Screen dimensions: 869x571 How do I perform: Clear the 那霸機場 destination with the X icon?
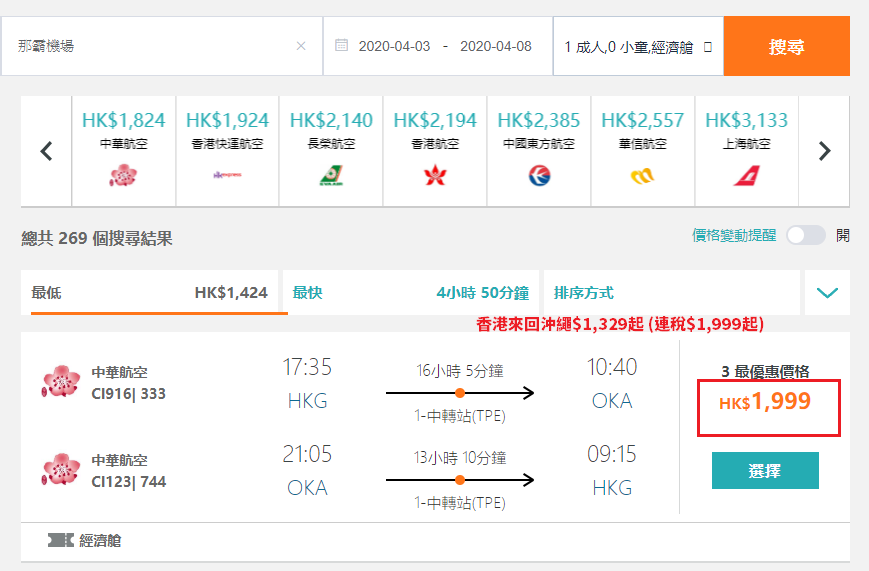pyautogui.click(x=301, y=46)
